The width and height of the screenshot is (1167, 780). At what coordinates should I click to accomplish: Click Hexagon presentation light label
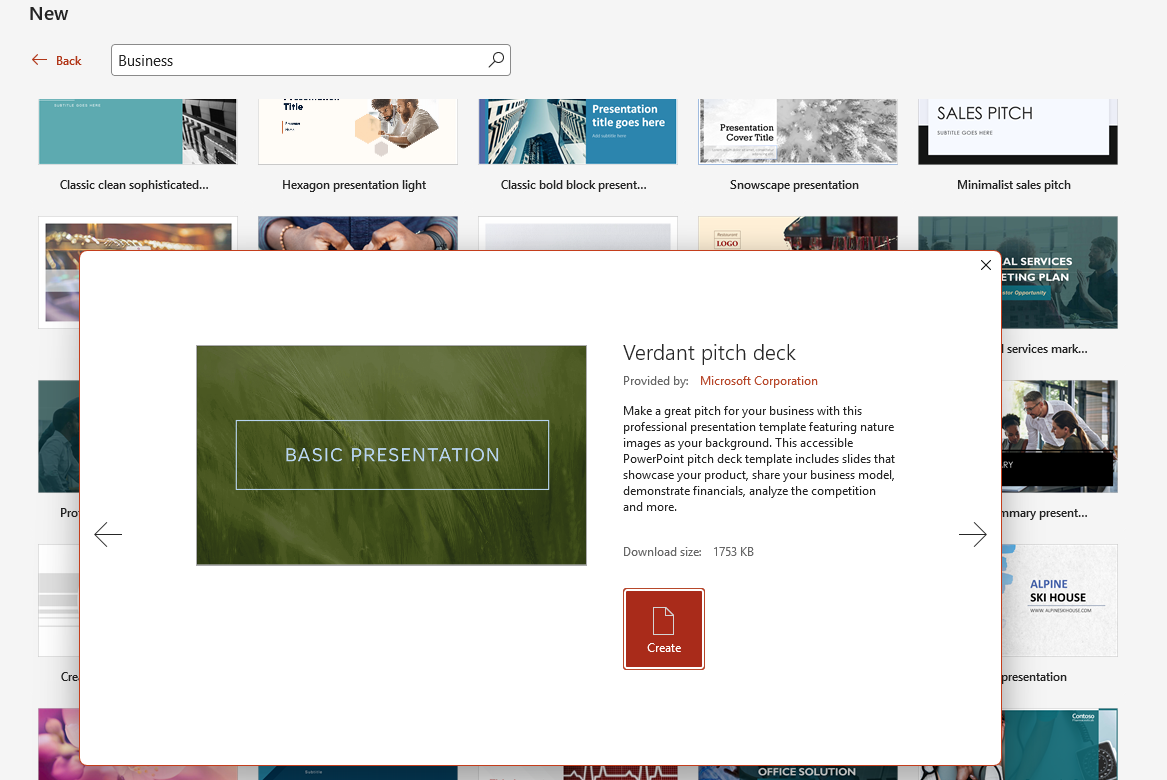coord(354,185)
